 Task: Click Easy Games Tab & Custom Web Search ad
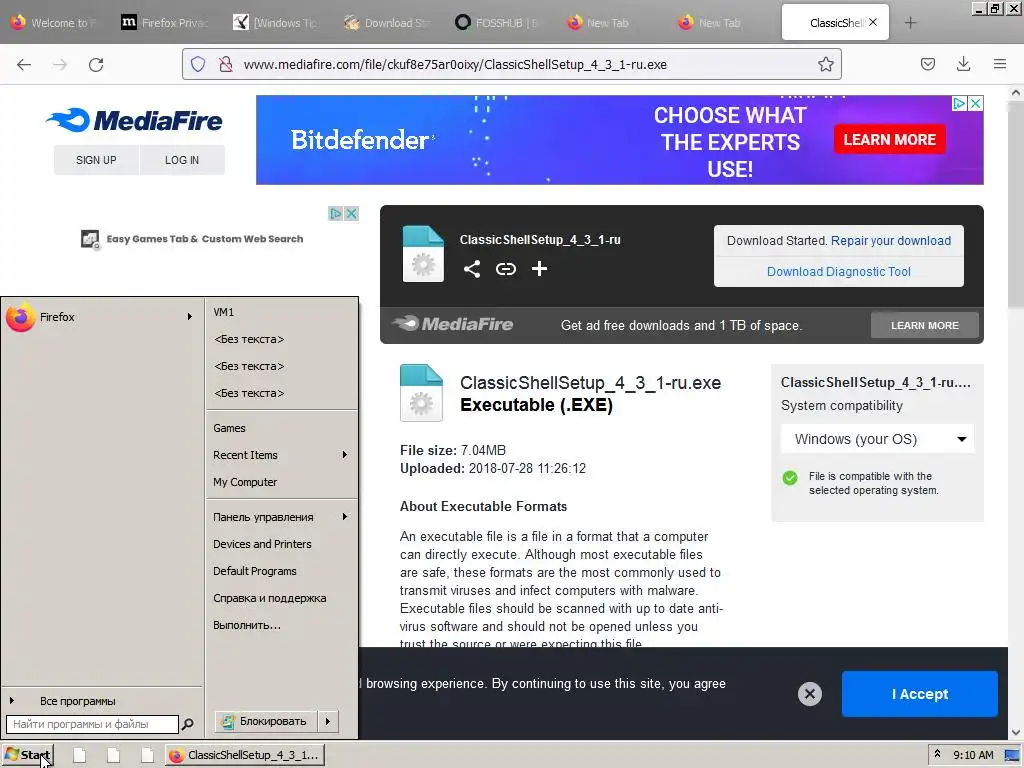click(x=192, y=239)
